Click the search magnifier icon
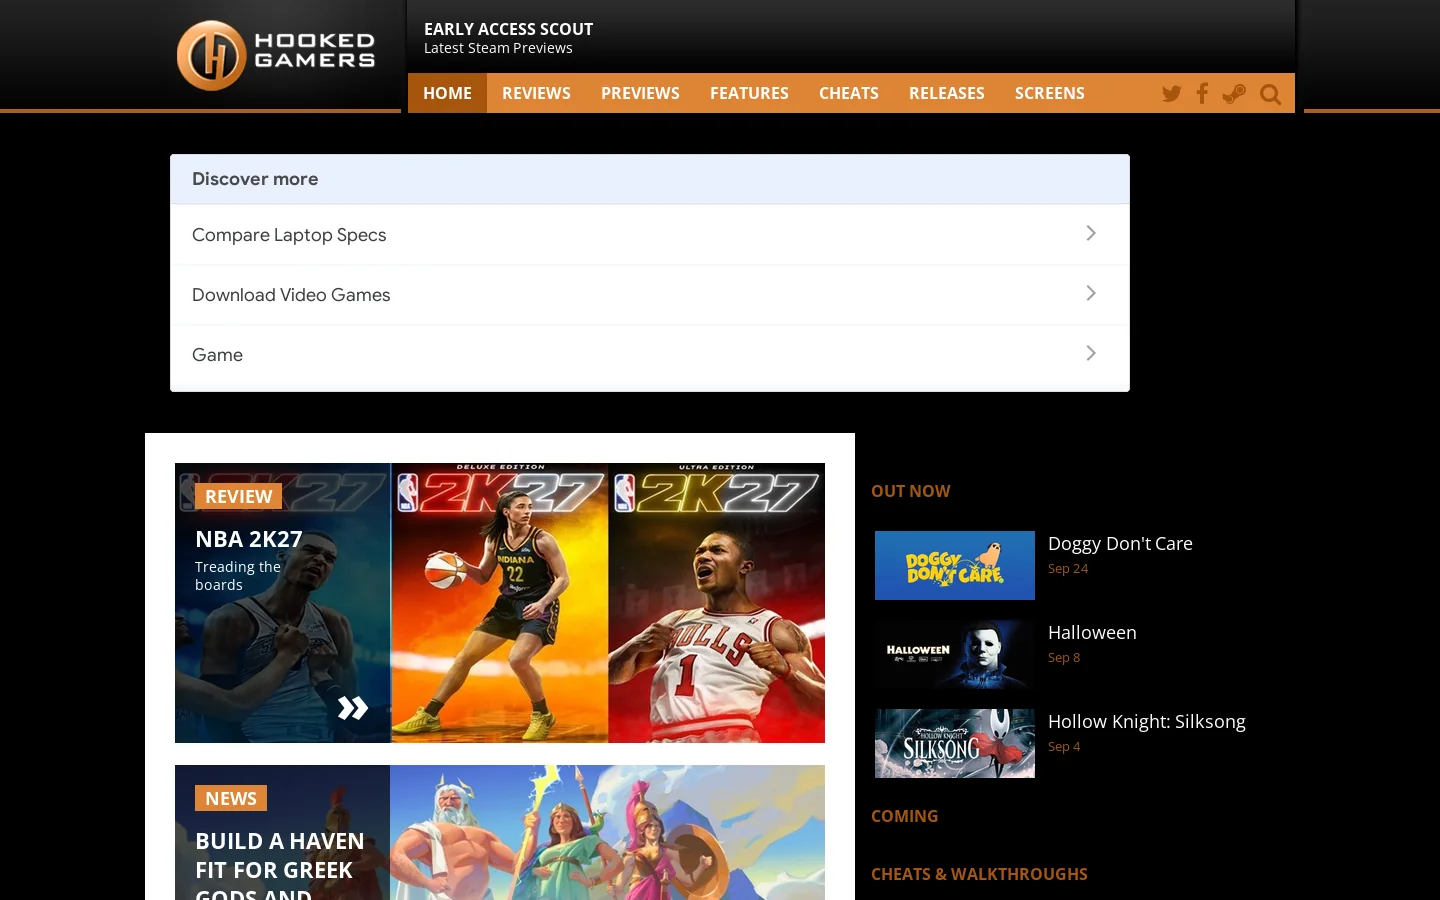The width and height of the screenshot is (1440, 900). point(1270,94)
